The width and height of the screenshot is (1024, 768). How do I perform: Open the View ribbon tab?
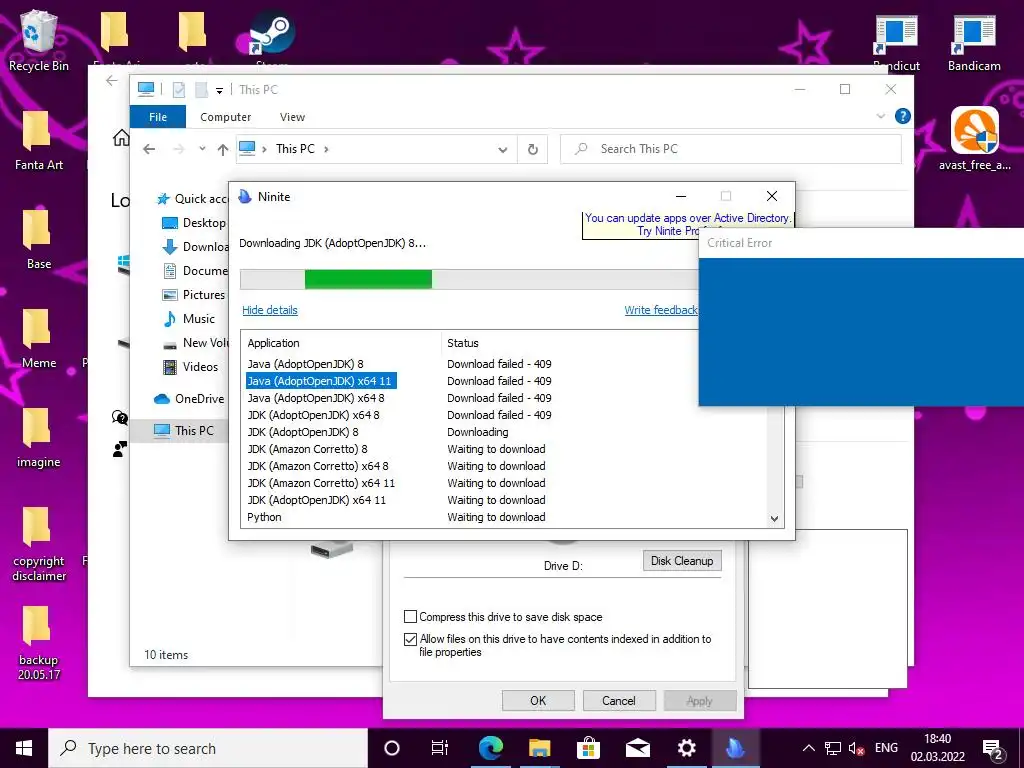point(292,117)
